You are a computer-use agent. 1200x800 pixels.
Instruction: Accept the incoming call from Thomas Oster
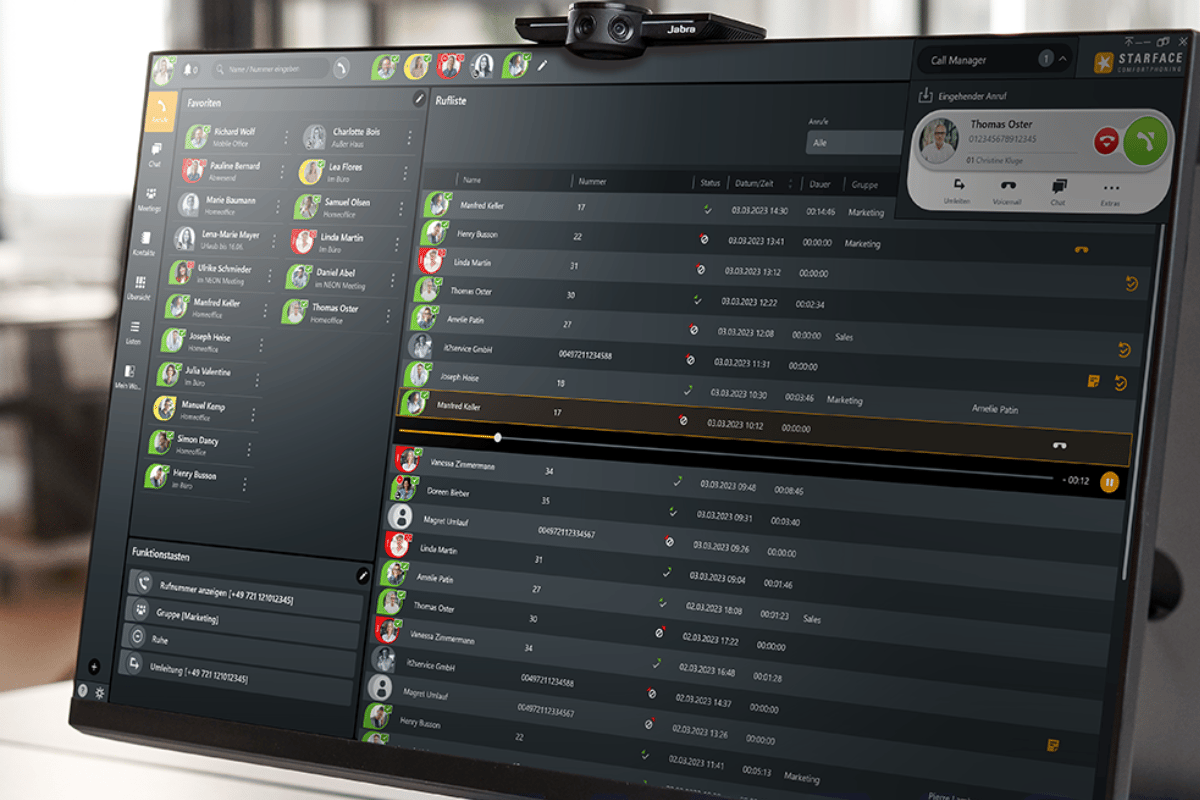click(1144, 140)
